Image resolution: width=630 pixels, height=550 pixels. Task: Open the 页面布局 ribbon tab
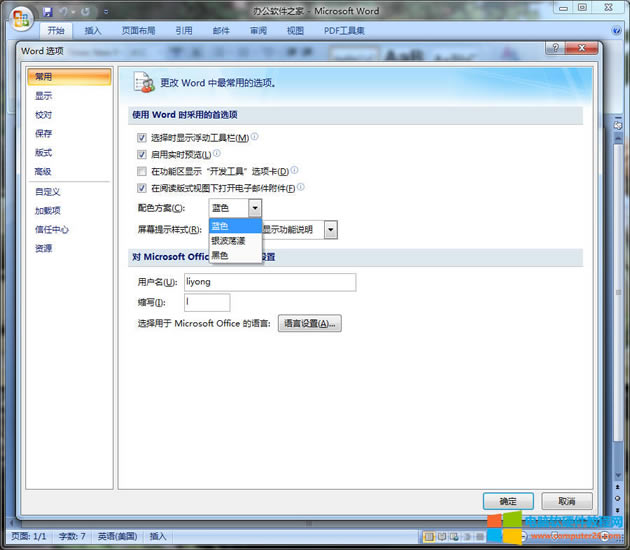click(138, 31)
